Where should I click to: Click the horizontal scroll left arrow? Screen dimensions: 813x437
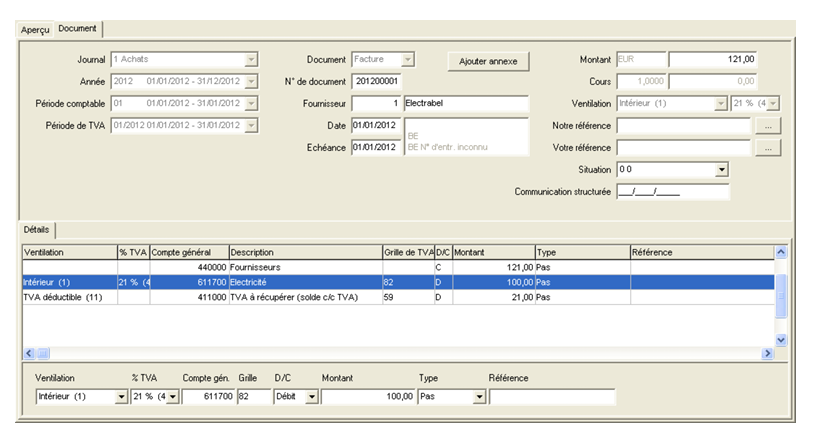(29, 354)
